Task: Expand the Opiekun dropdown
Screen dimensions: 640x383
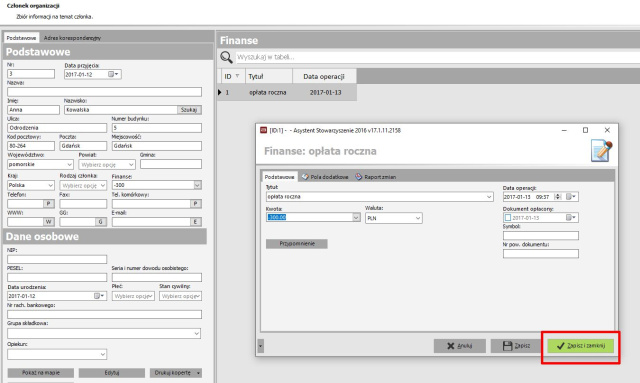Action: [102, 354]
